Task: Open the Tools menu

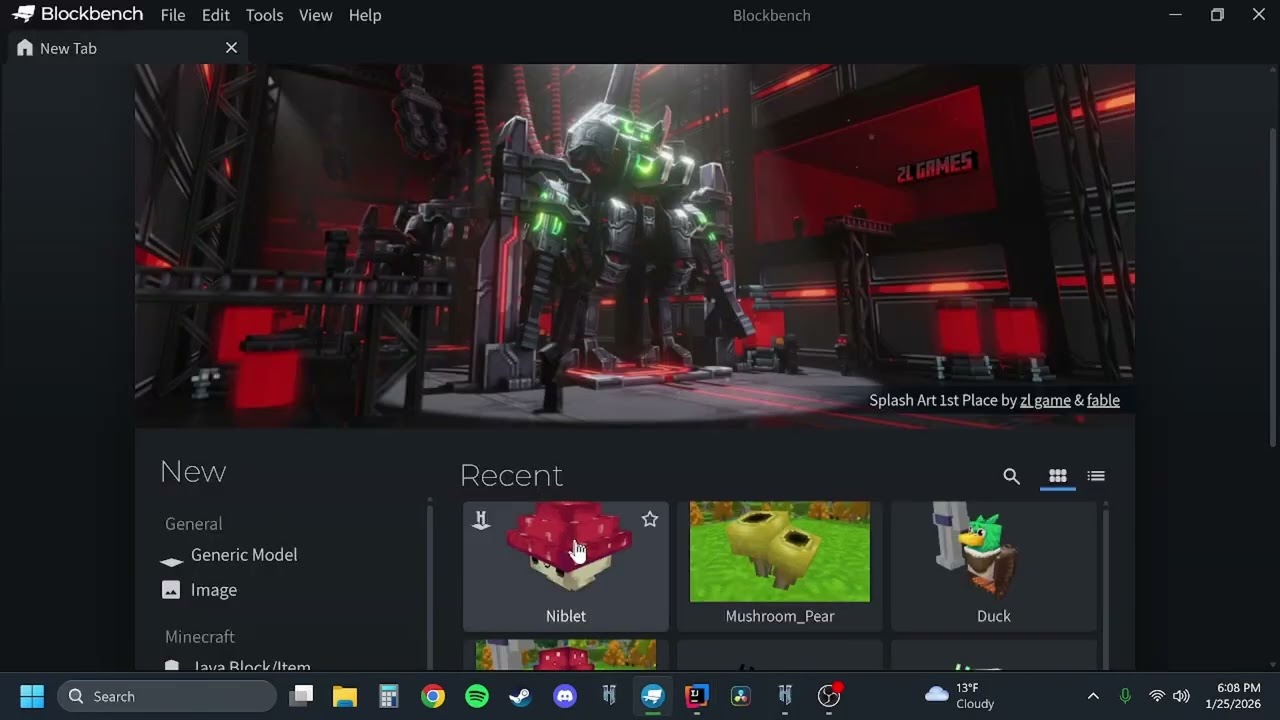Action: (264, 15)
